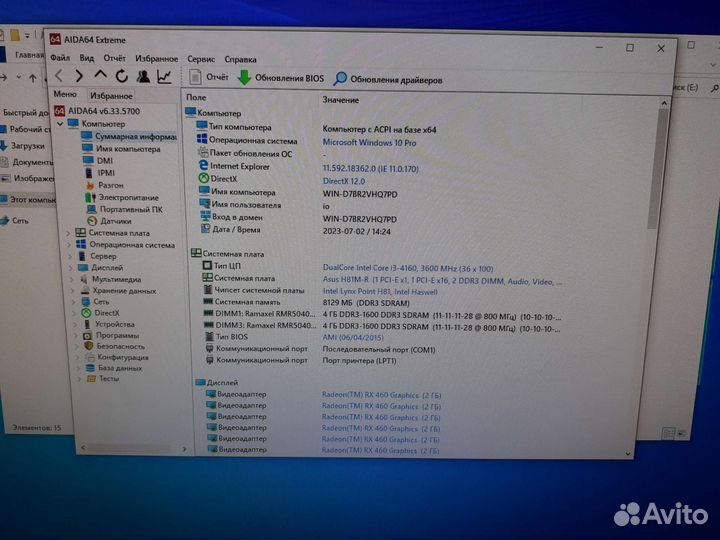Open the AMI (06/04/2015) BIOS link

point(353,338)
